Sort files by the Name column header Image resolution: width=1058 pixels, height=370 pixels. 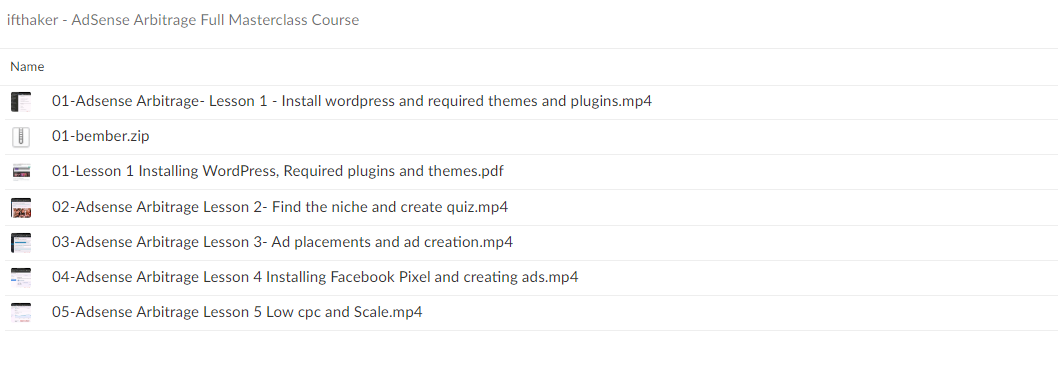click(x=27, y=66)
